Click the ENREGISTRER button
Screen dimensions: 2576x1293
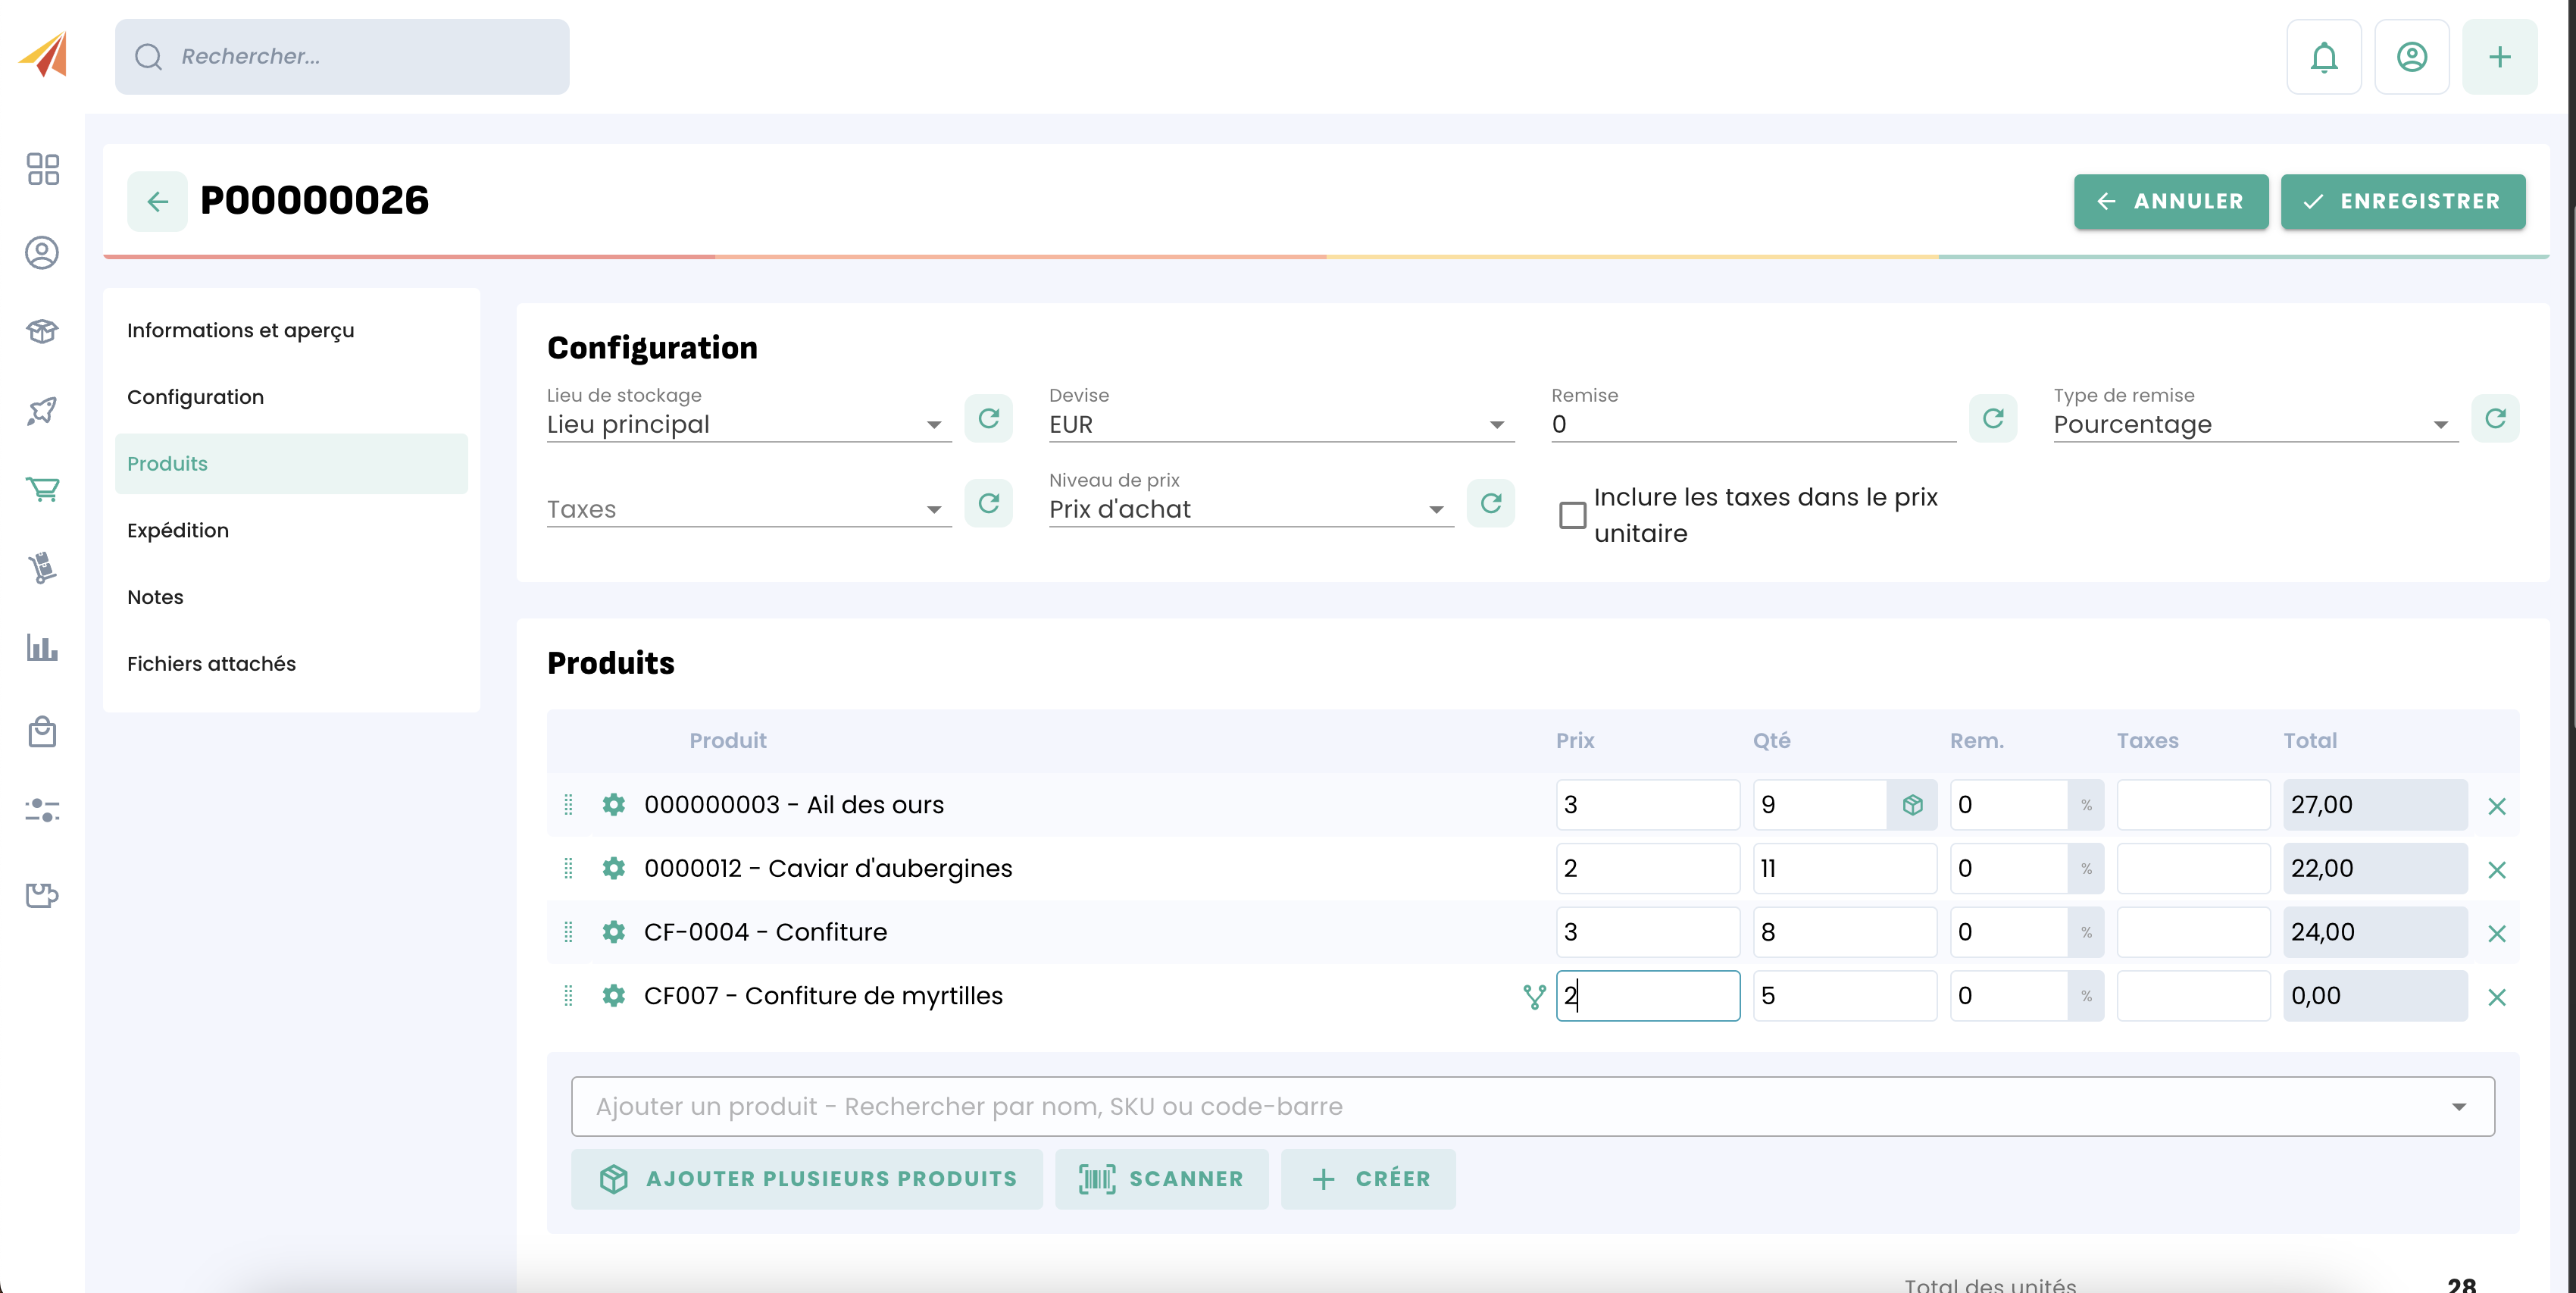pyautogui.click(x=2402, y=202)
